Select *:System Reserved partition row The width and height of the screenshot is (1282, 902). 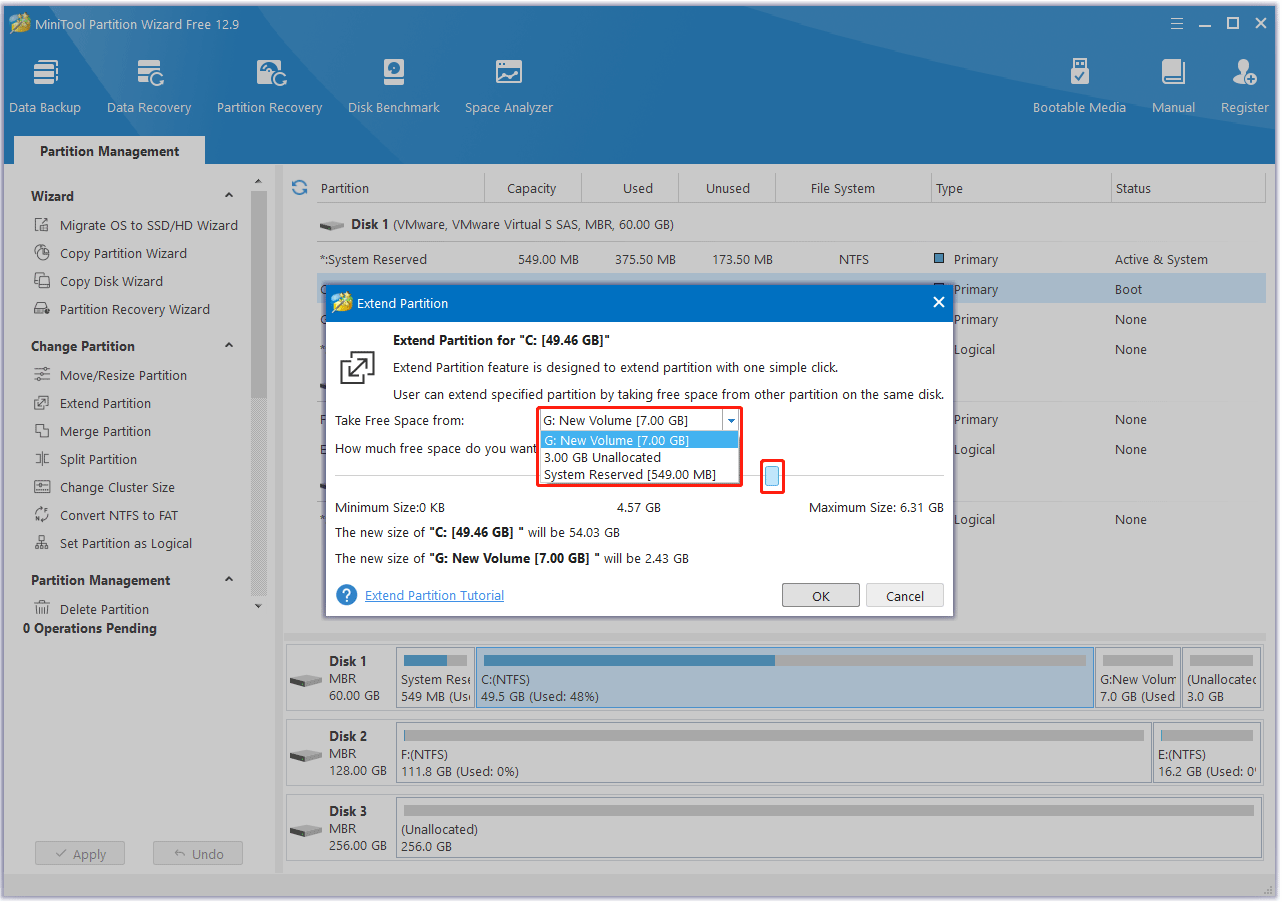tap(790, 259)
